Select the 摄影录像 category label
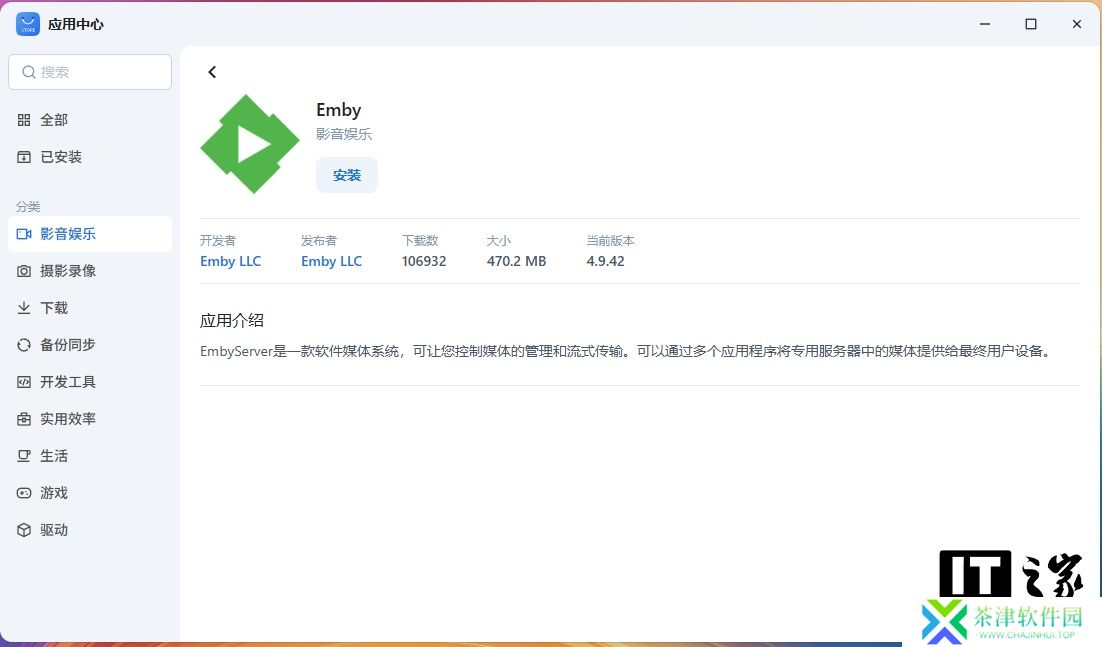 [68, 271]
